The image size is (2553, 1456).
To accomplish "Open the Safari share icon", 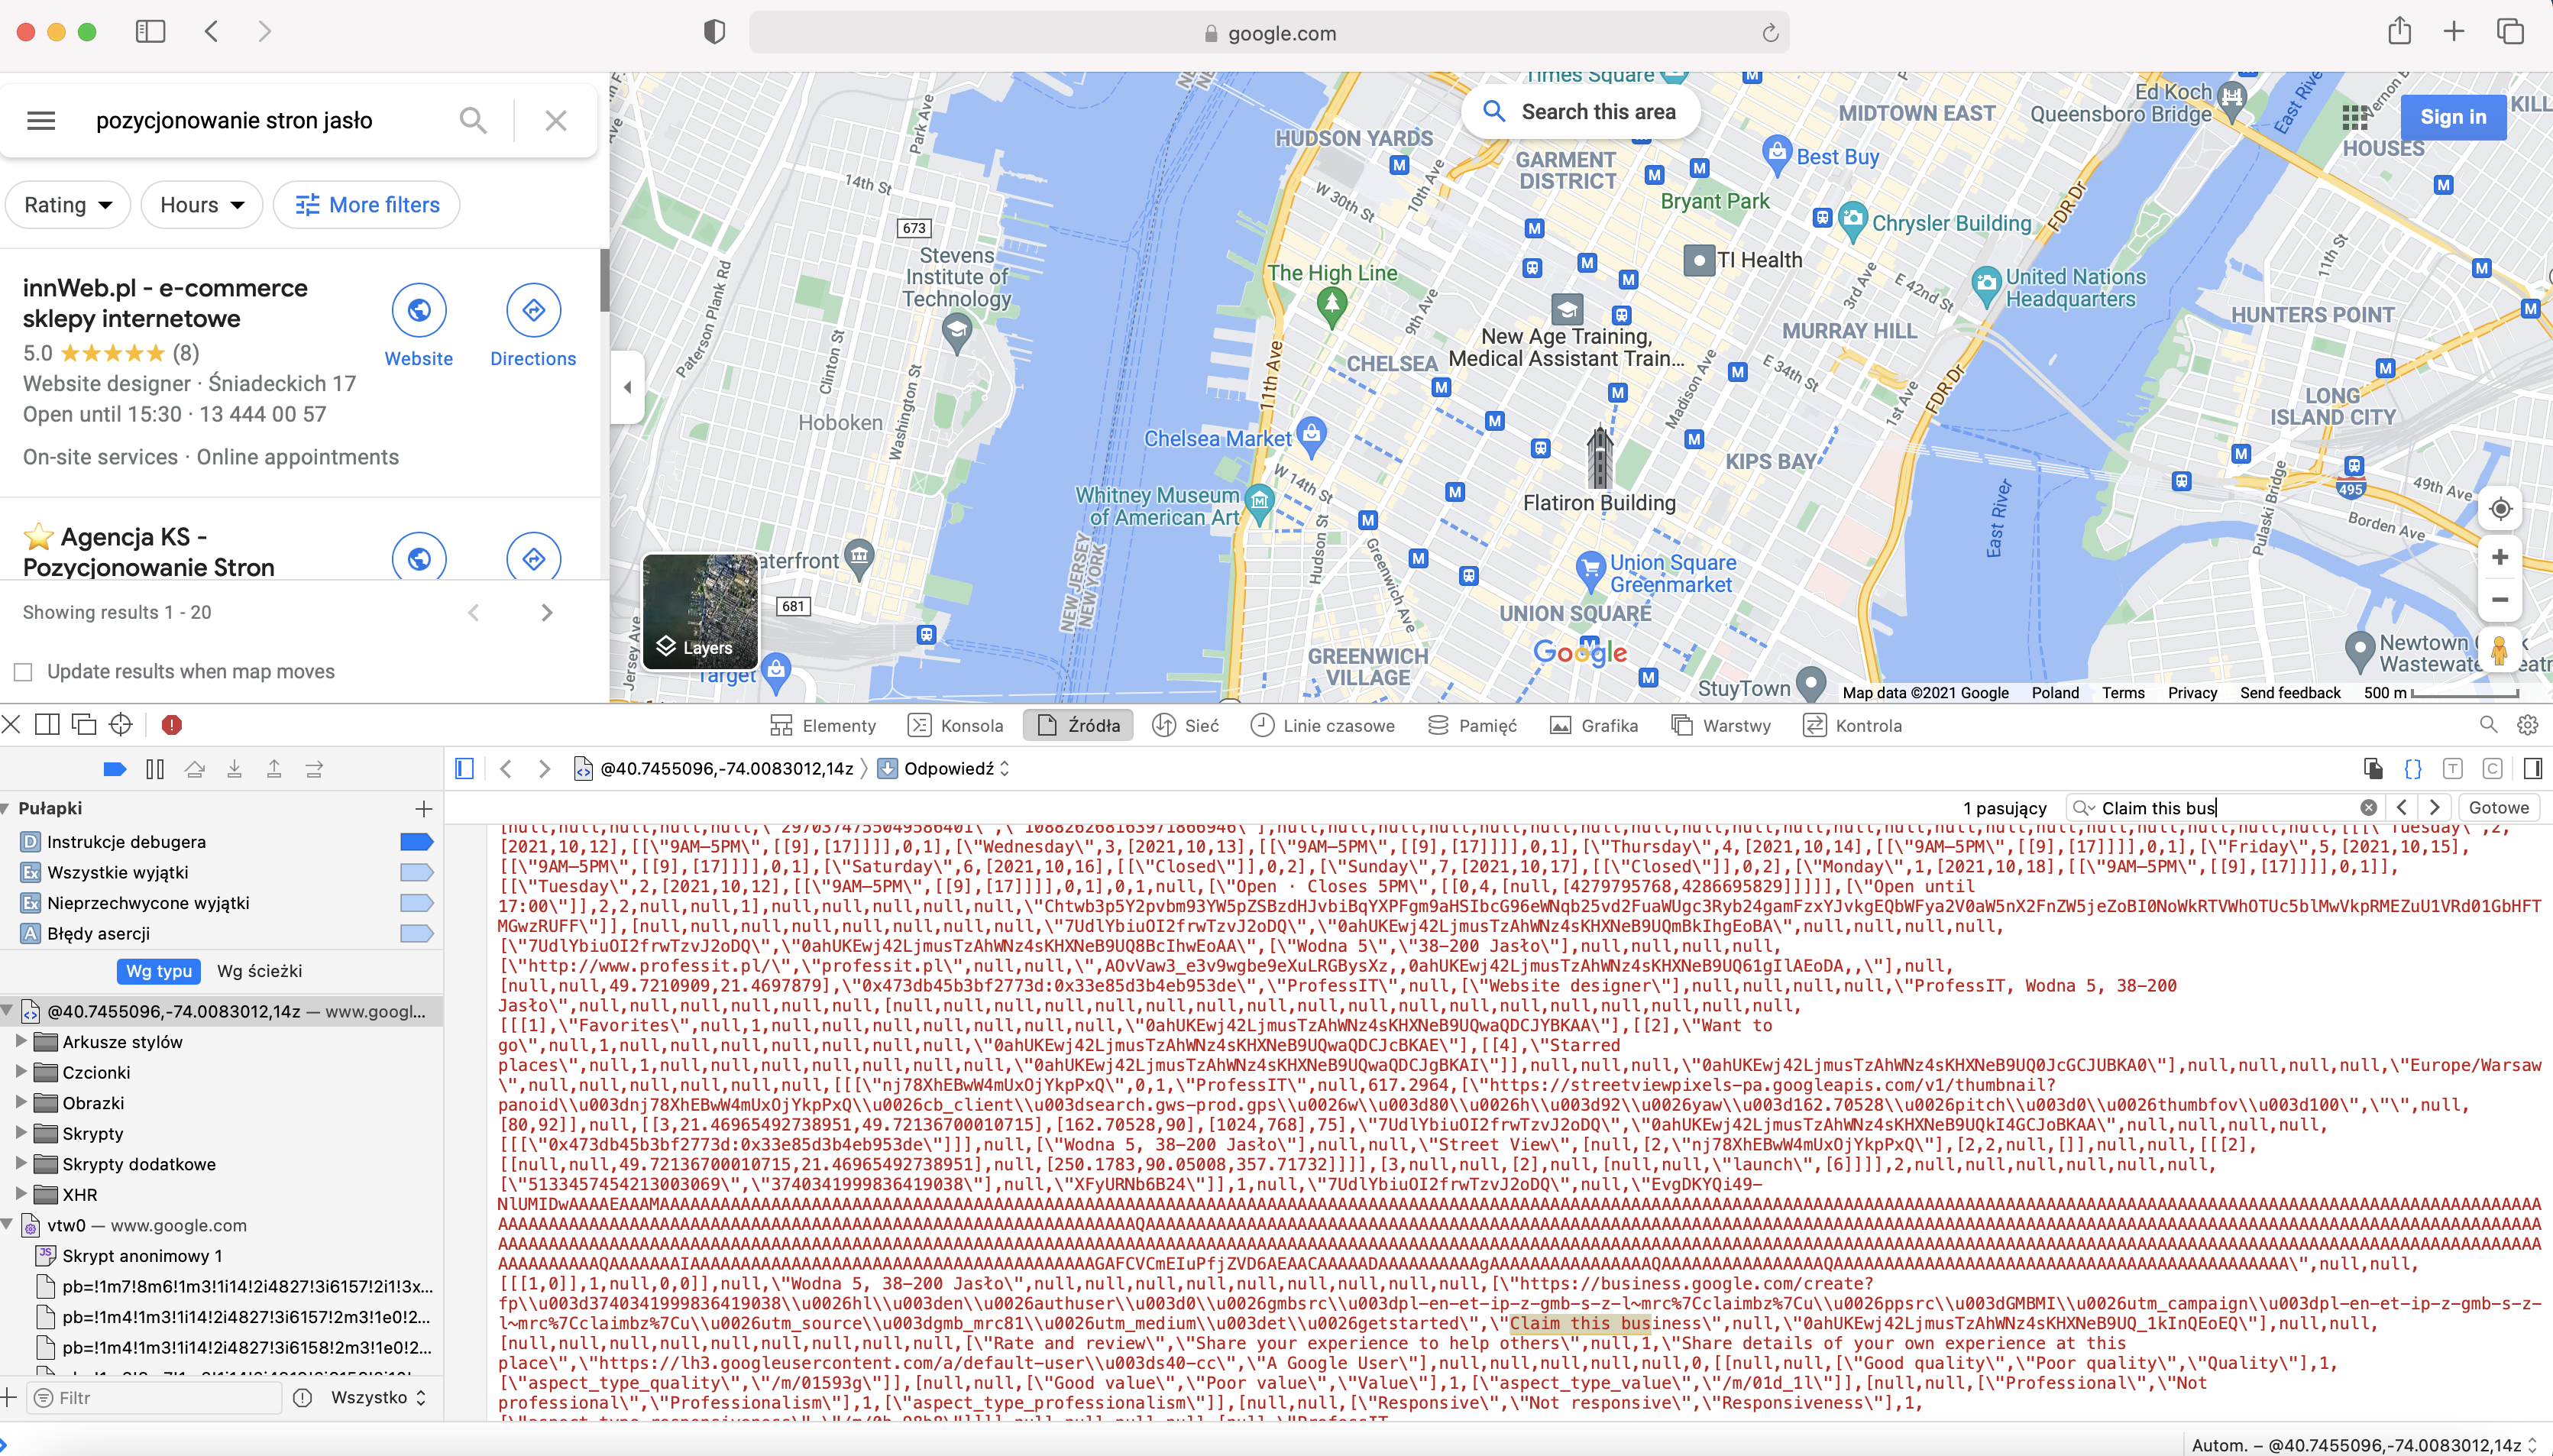I will (x=2399, y=31).
